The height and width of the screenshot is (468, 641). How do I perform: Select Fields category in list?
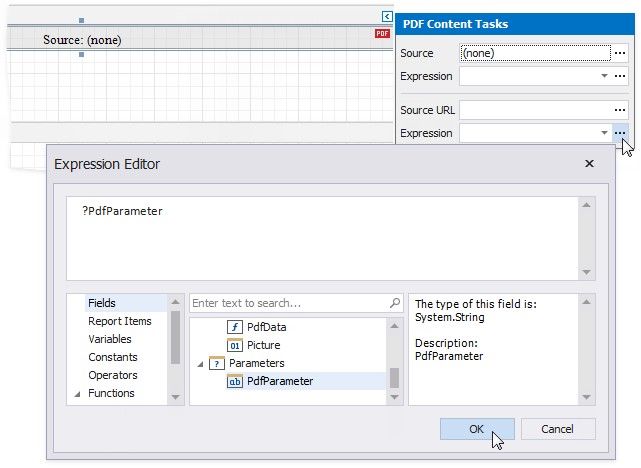[x=102, y=303]
